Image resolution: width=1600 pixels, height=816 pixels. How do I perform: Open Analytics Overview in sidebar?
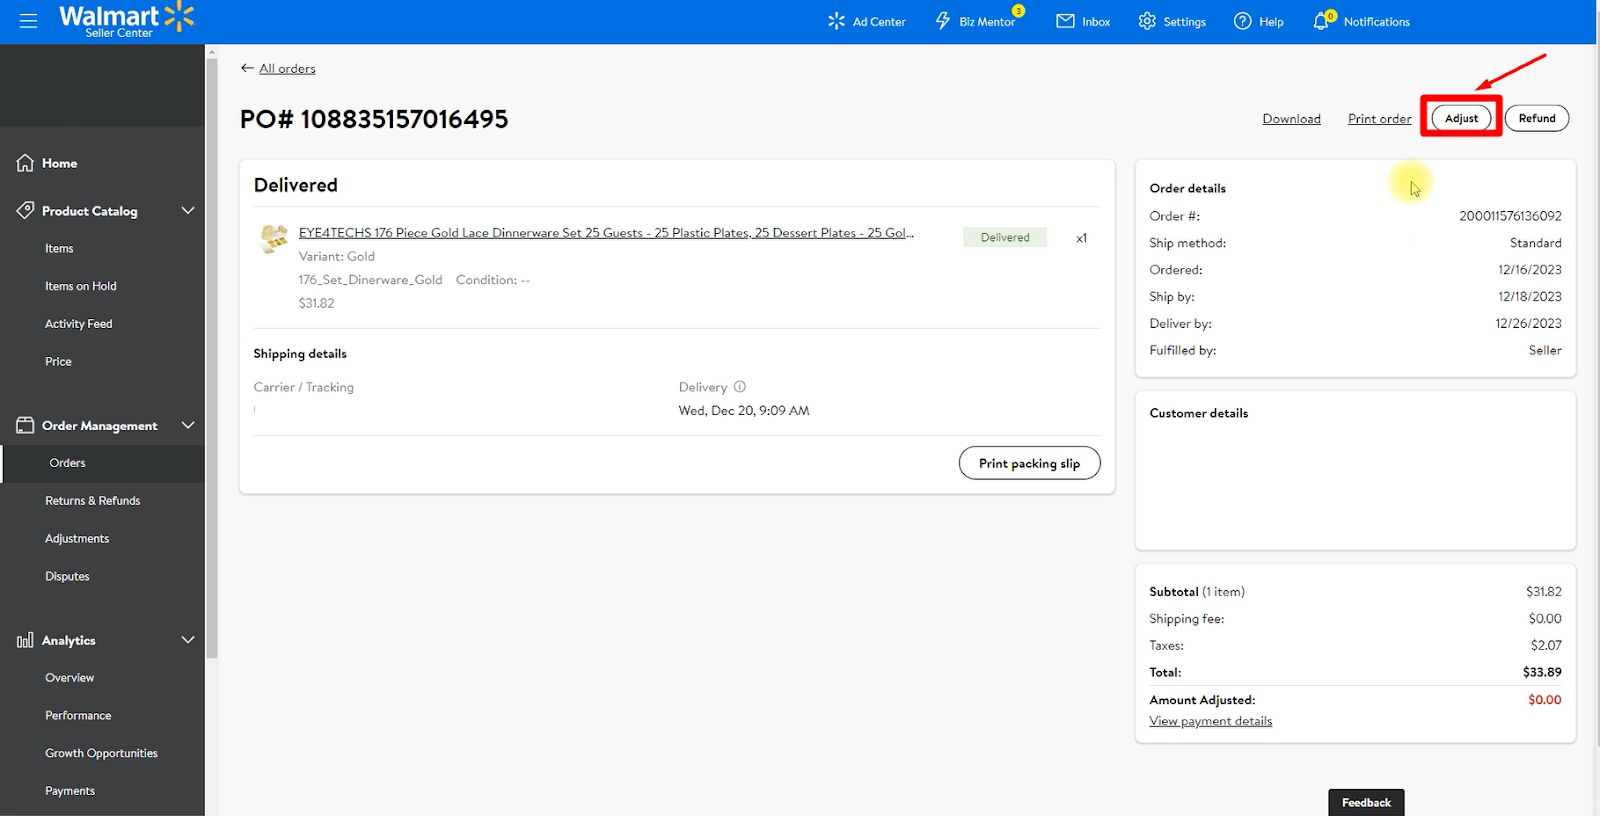69,678
